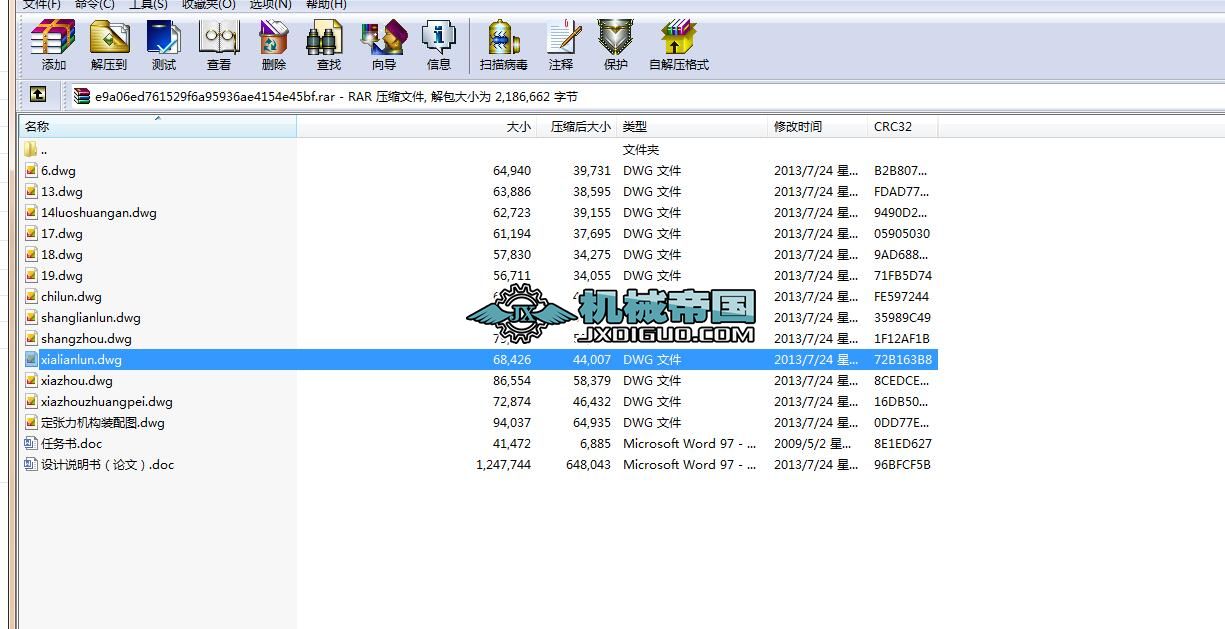
Task: Click the size value 86,554
Action: (512, 380)
